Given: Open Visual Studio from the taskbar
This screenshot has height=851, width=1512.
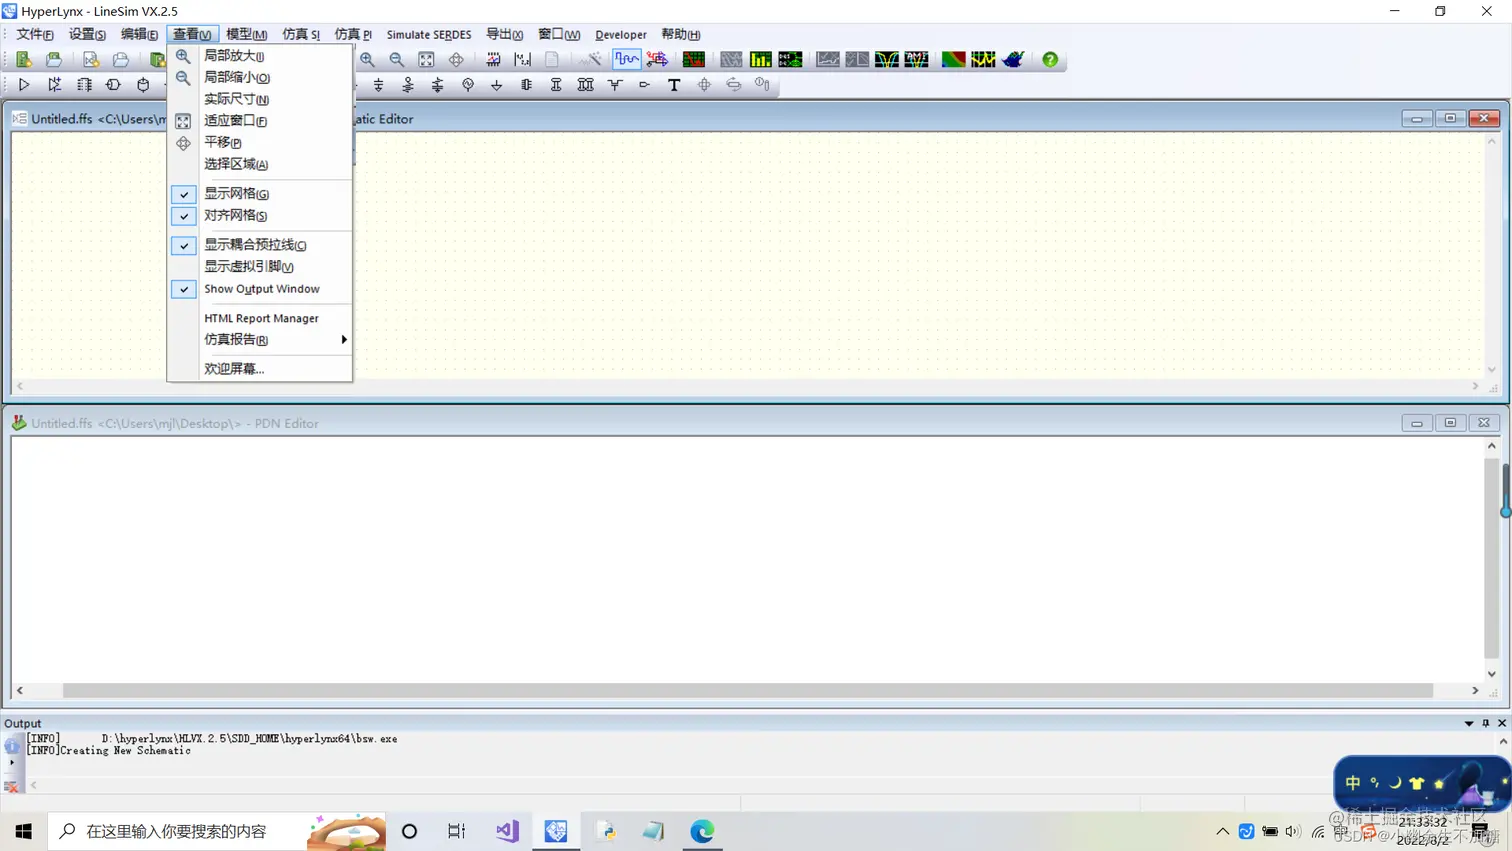Looking at the screenshot, I should click(x=507, y=831).
